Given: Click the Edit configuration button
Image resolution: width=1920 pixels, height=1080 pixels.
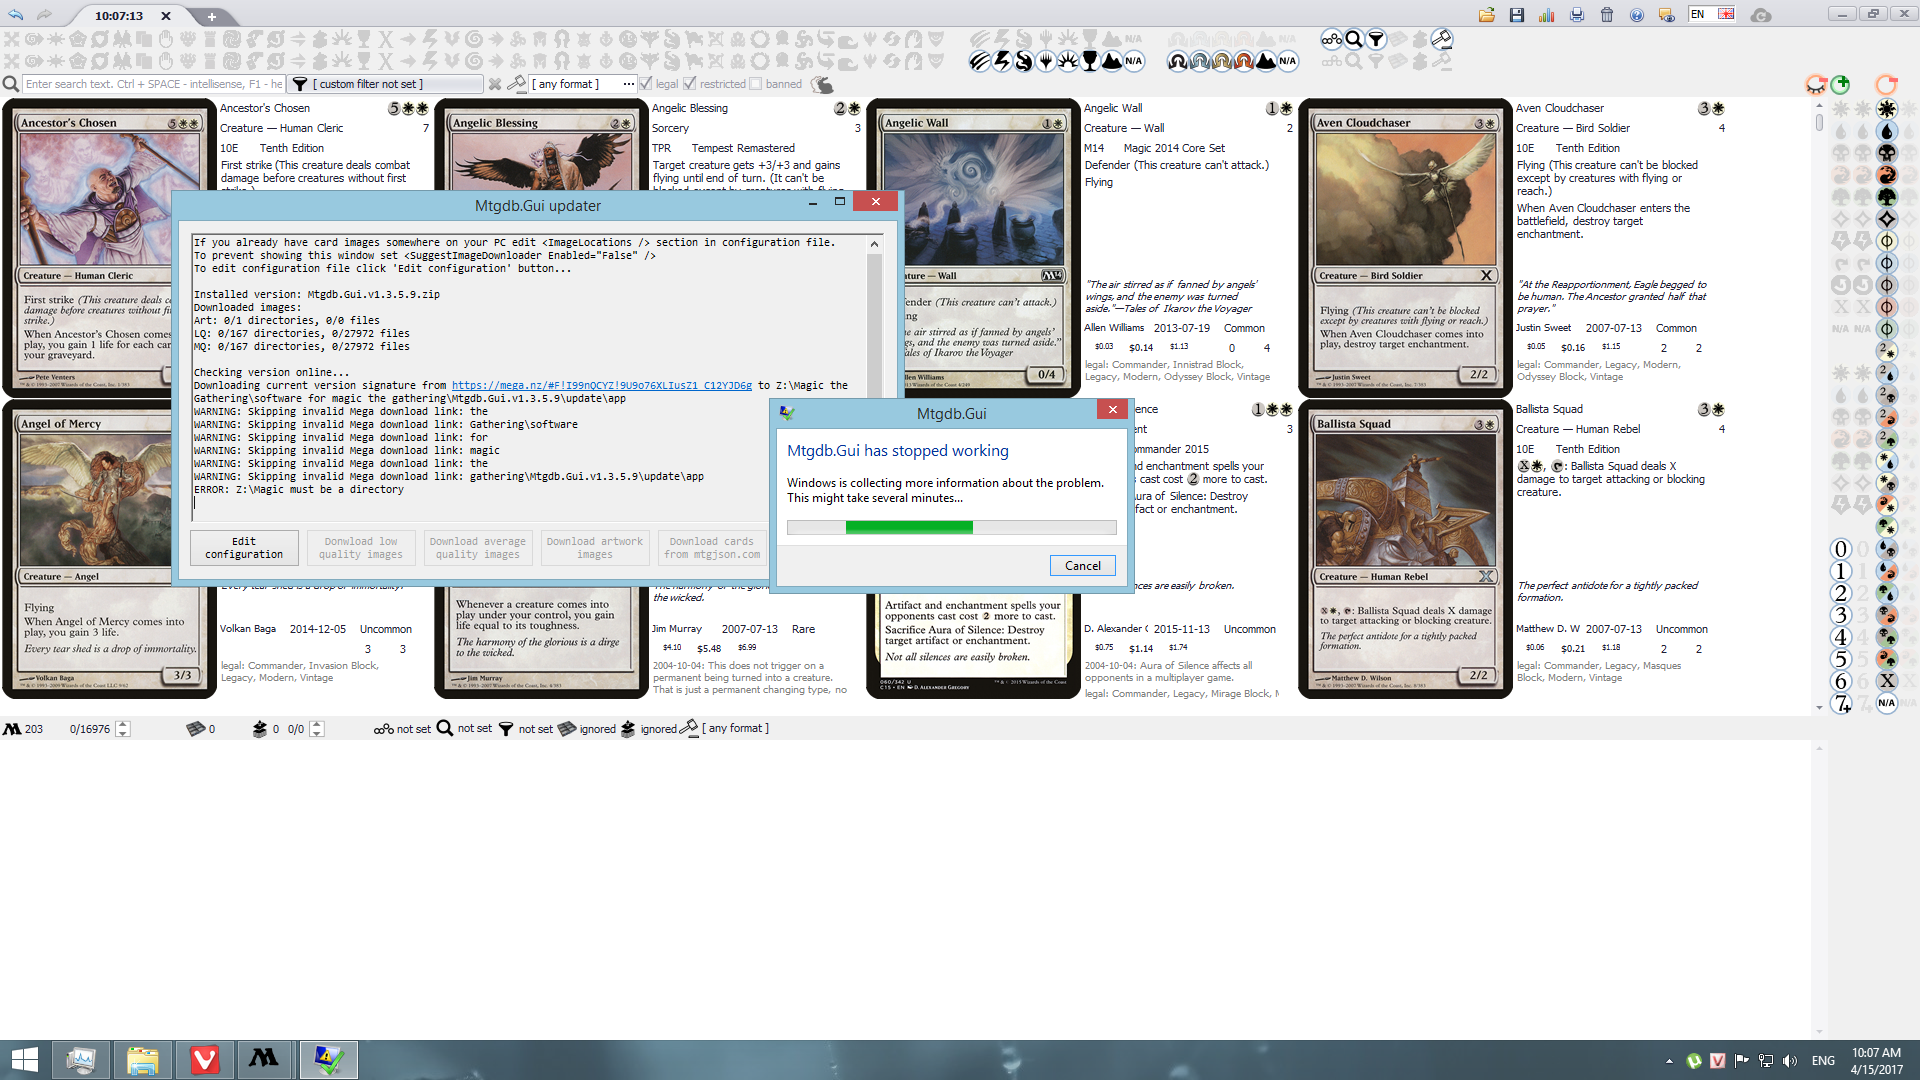Looking at the screenshot, I should (x=244, y=548).
